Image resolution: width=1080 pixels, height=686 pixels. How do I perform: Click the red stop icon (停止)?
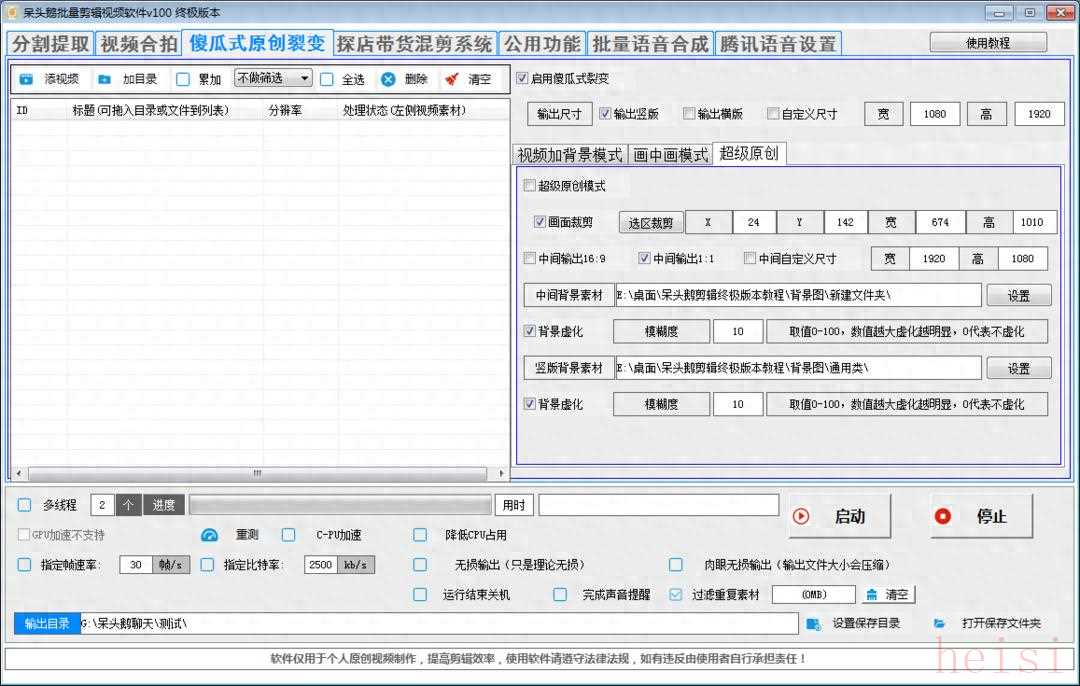coord(942,516)
